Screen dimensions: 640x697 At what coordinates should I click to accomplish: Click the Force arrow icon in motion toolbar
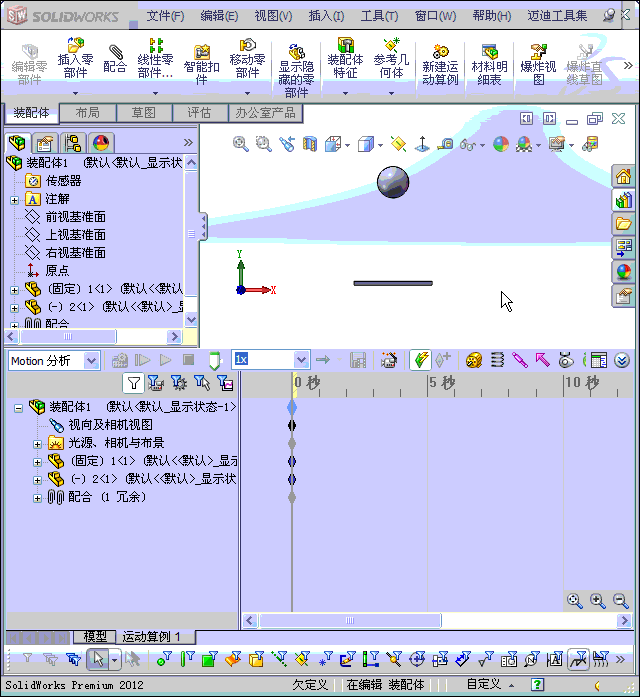542,360
